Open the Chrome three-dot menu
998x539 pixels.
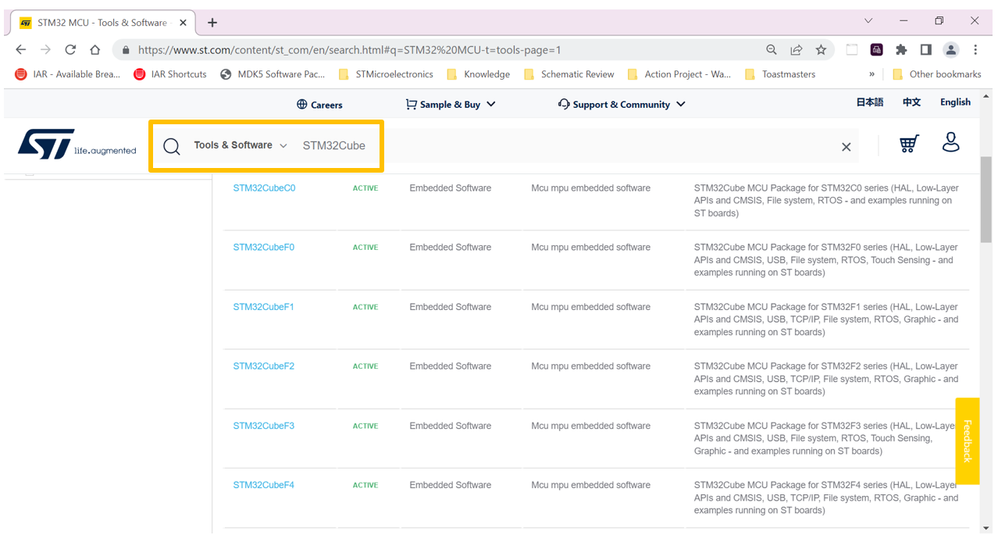(x=975, y=50)
